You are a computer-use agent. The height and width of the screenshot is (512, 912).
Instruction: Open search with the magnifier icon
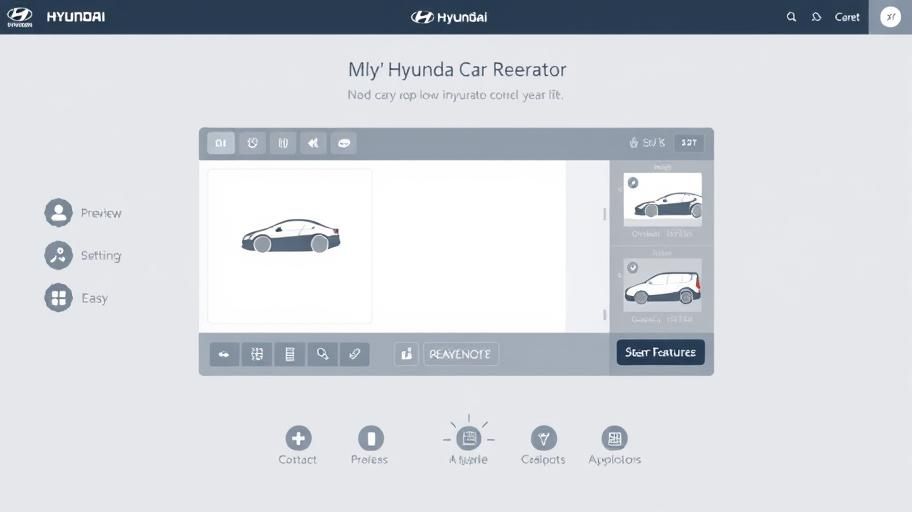792,17
